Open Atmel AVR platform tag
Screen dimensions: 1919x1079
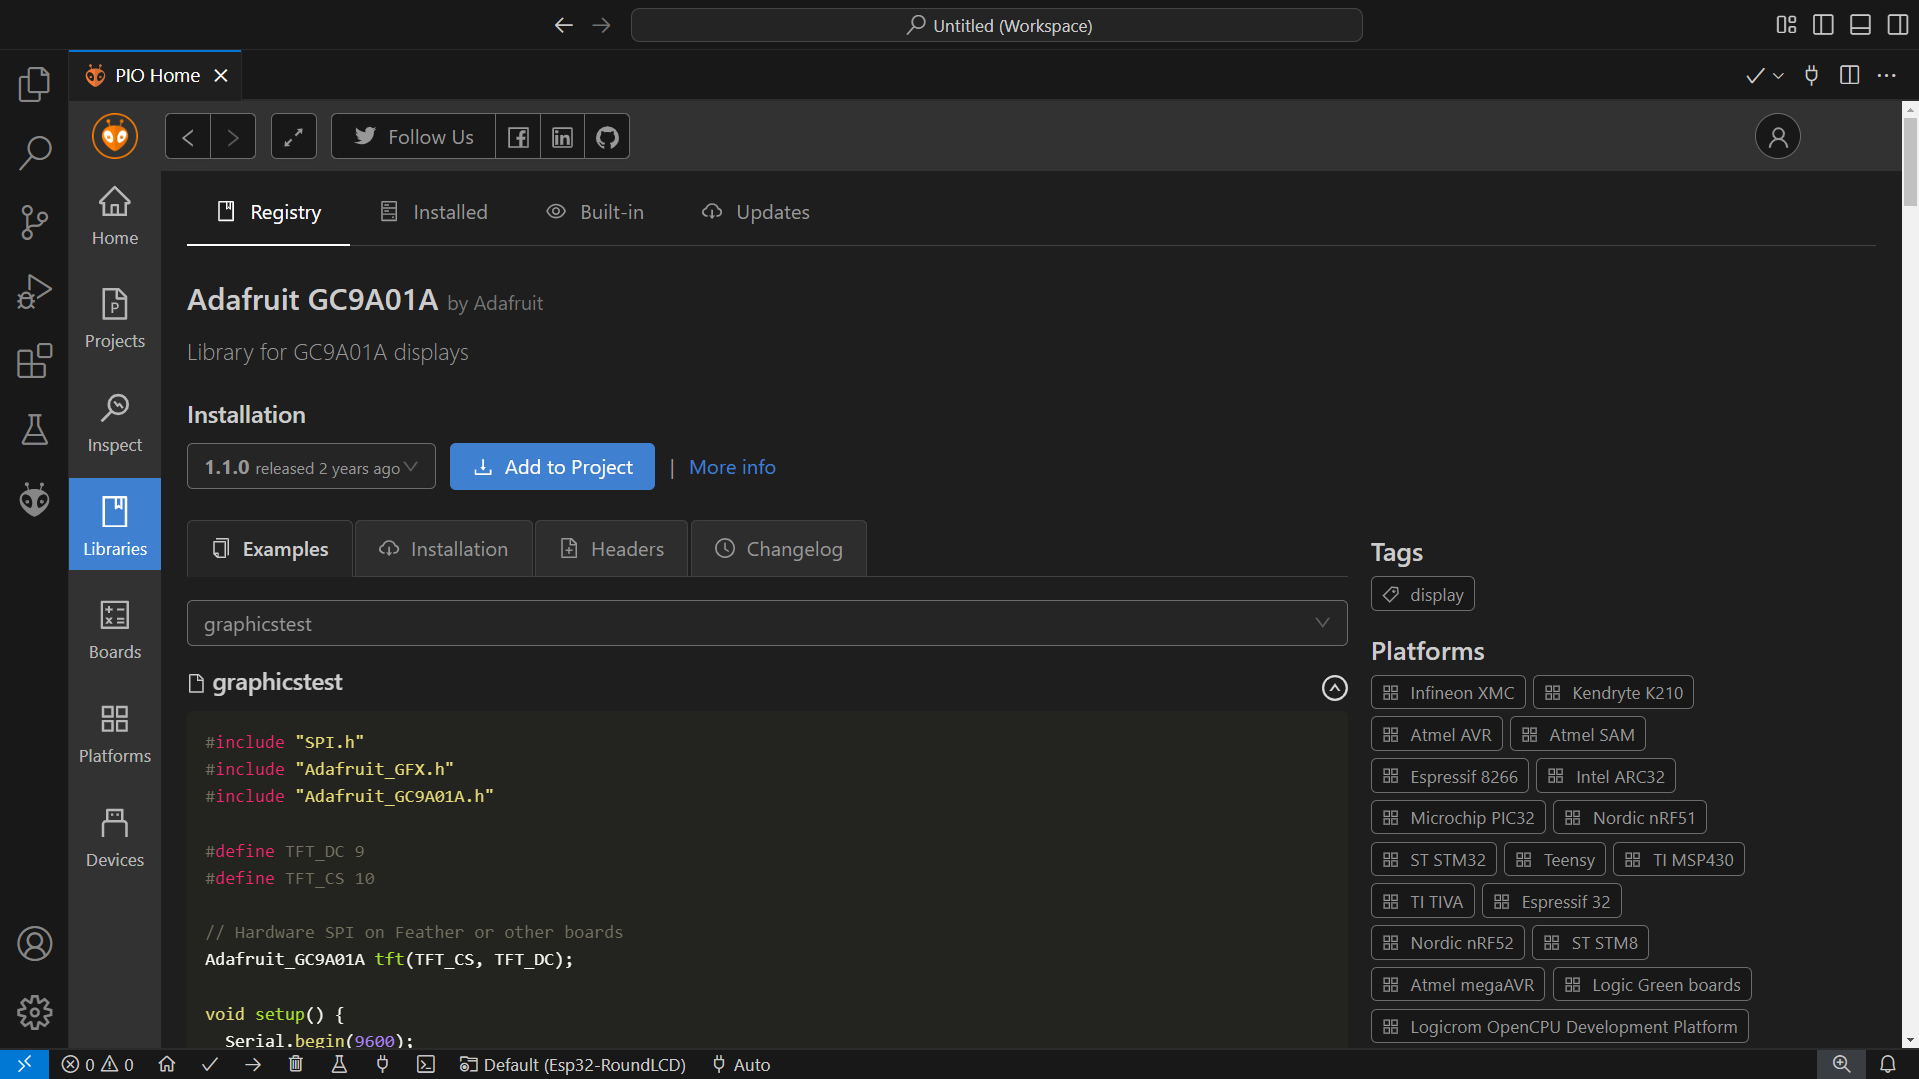click(x=1436, y=735)
